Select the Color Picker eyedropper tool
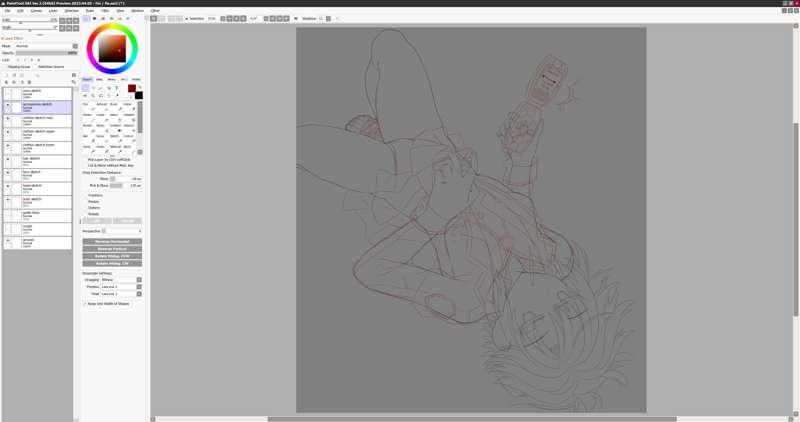The width and height of the screenshot is (800, 422). coord(116,95)
